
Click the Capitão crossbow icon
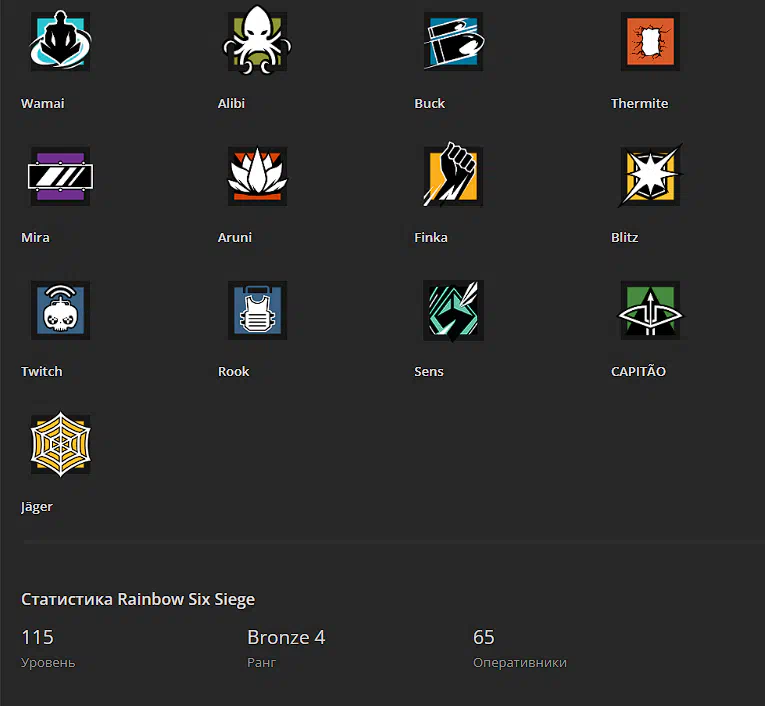pos(650,310)
